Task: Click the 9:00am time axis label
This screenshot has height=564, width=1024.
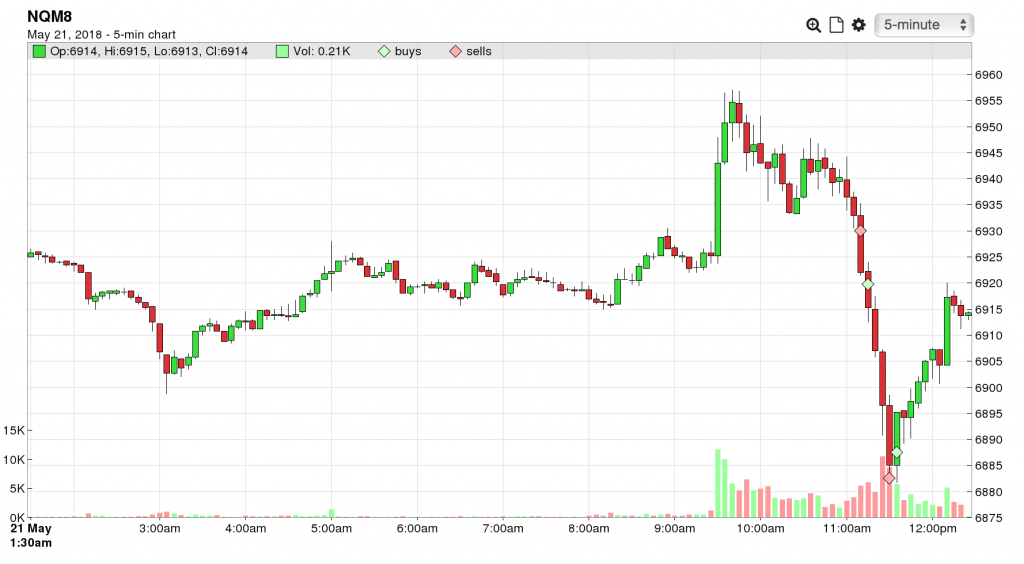Action: click(x=675, y=529)
